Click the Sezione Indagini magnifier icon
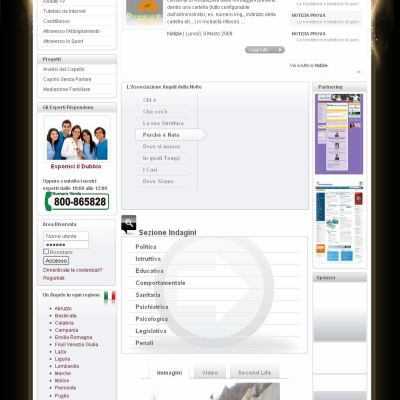The width and height of the screenshot is (400, 400). point(129,224)
